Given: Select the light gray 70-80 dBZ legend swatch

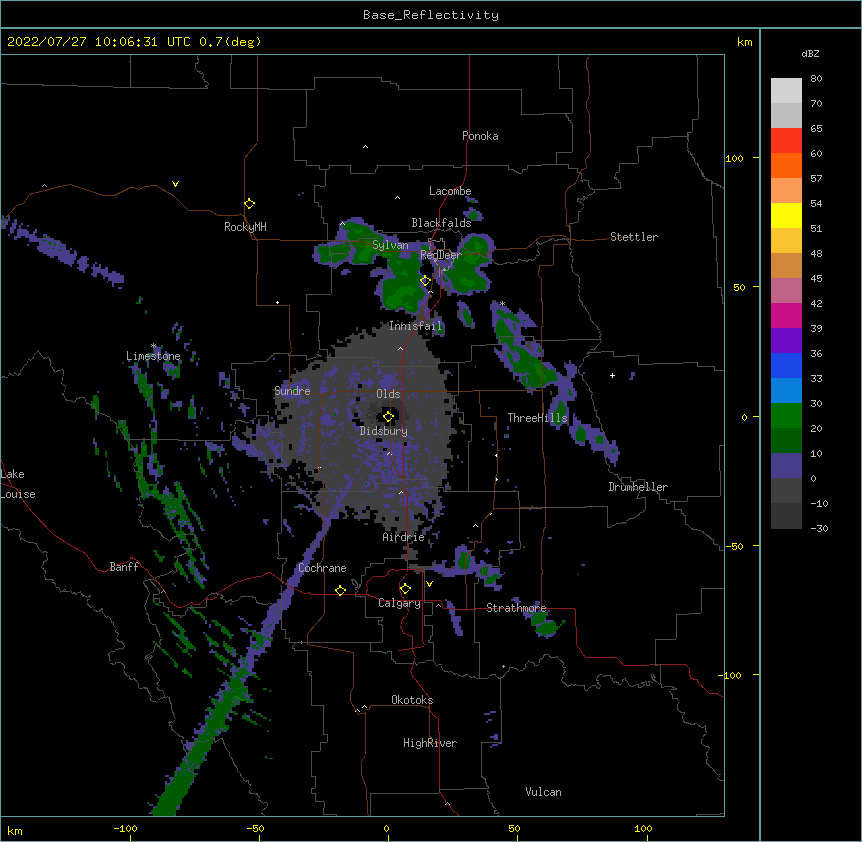Looking at the screenshot, I should tap(786, 91).
